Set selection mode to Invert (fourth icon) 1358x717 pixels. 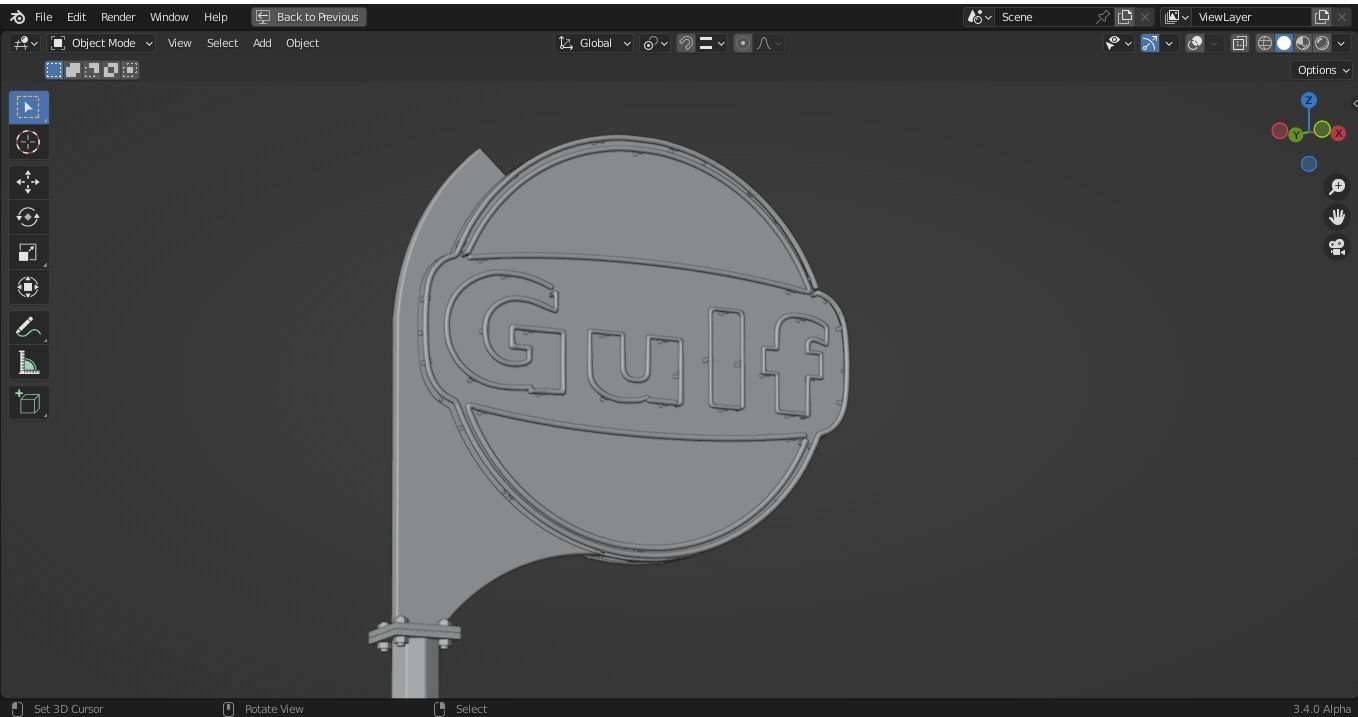click(x=111, y=70)
